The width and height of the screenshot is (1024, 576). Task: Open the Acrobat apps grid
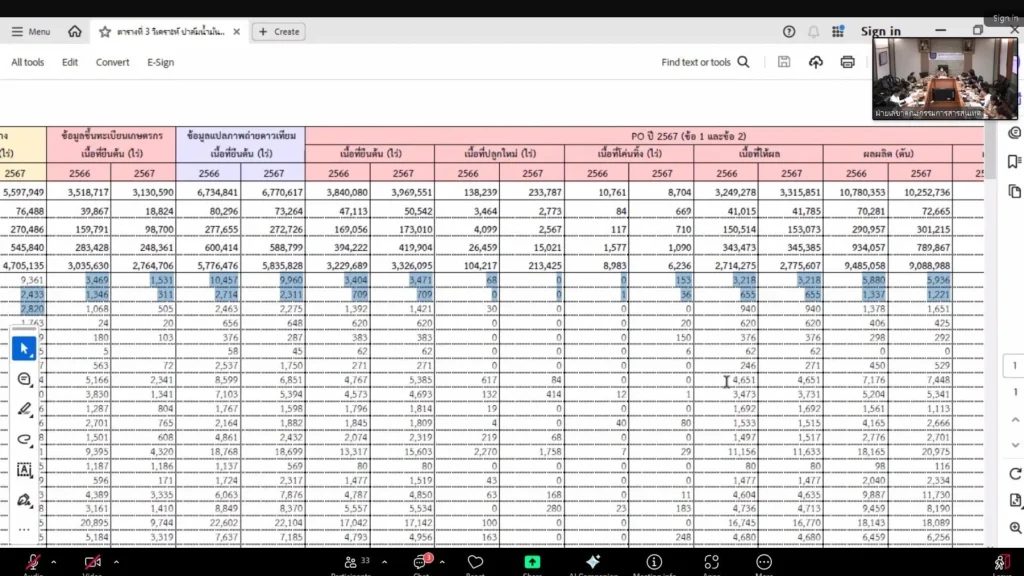coord(838,31)
